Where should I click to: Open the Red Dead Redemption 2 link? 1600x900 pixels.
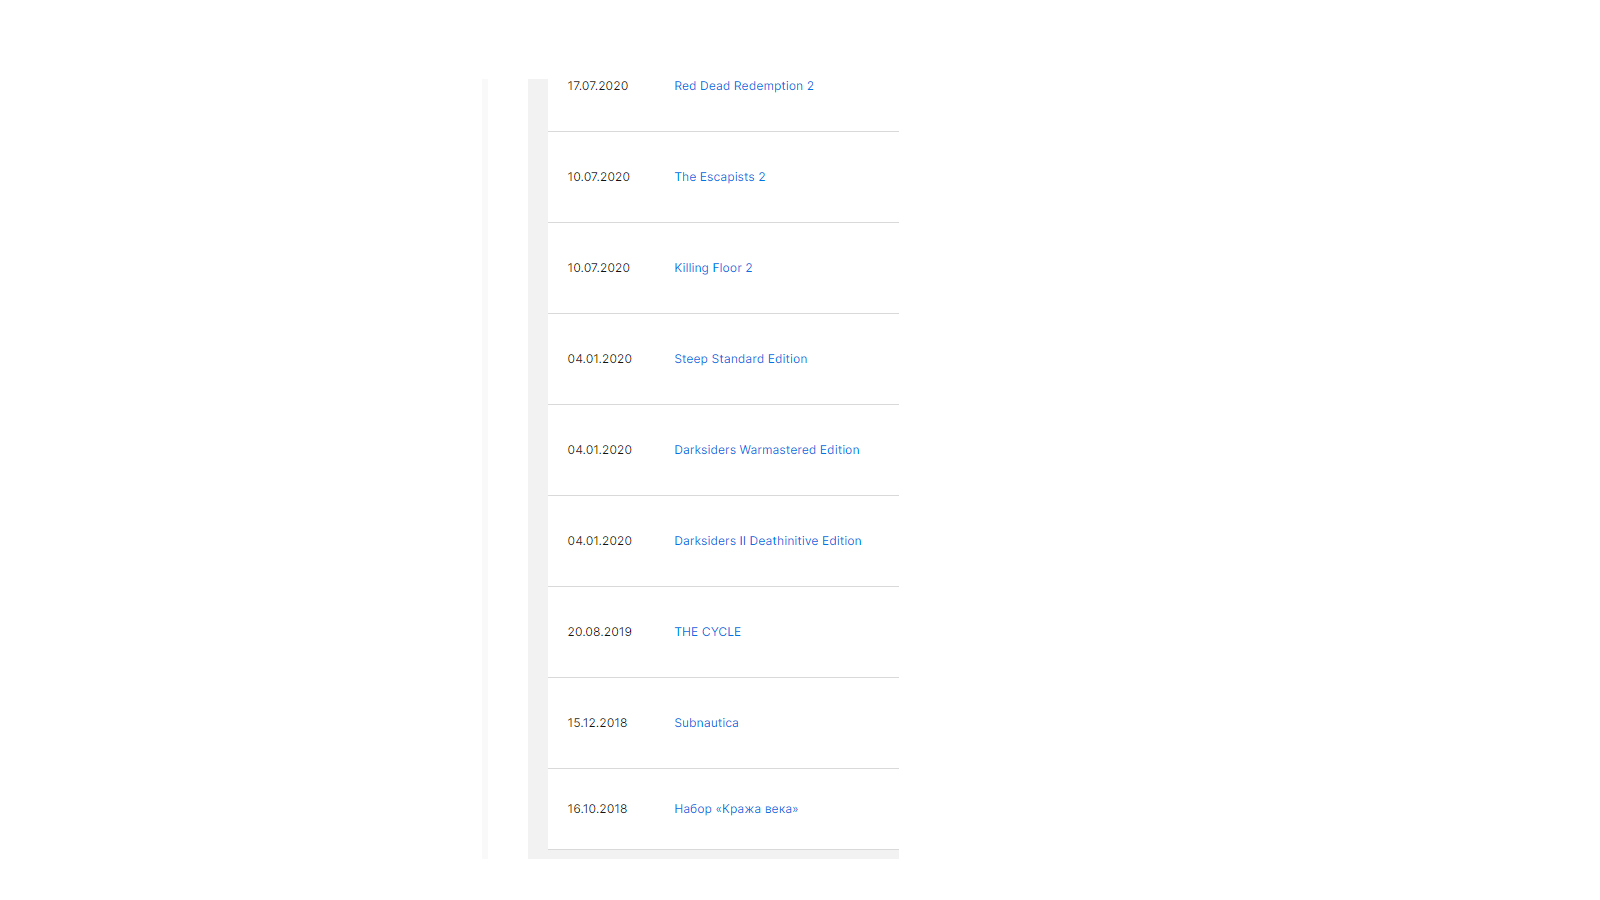(x=744, y=86)
